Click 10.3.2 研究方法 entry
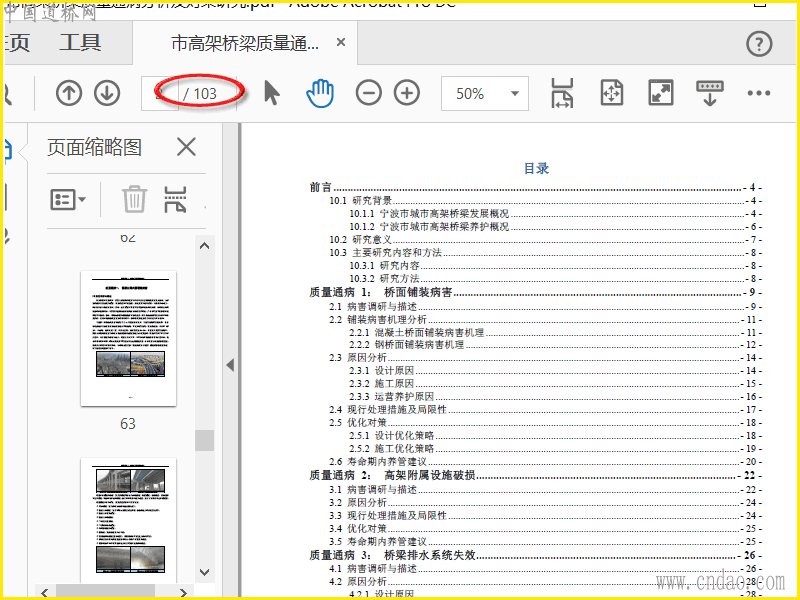This screenshot has width=800, height=600. pos(556,279)
